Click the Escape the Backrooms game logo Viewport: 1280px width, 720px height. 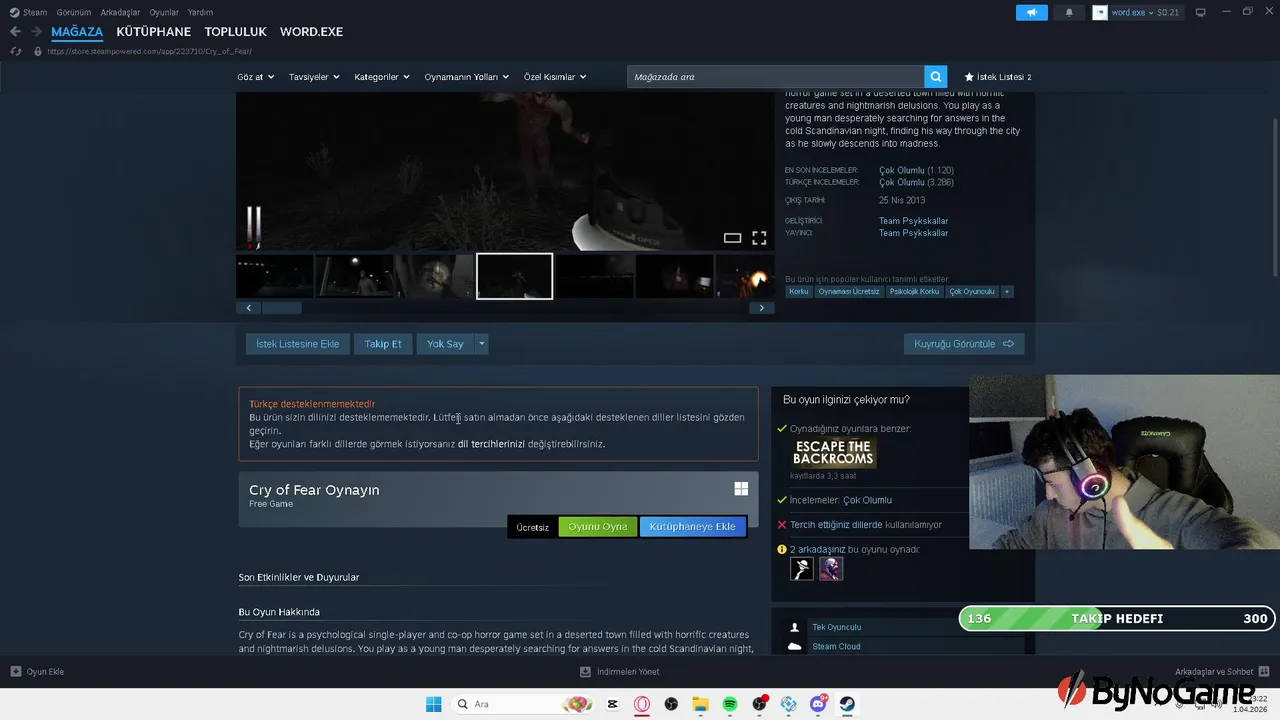pos(834,453)
